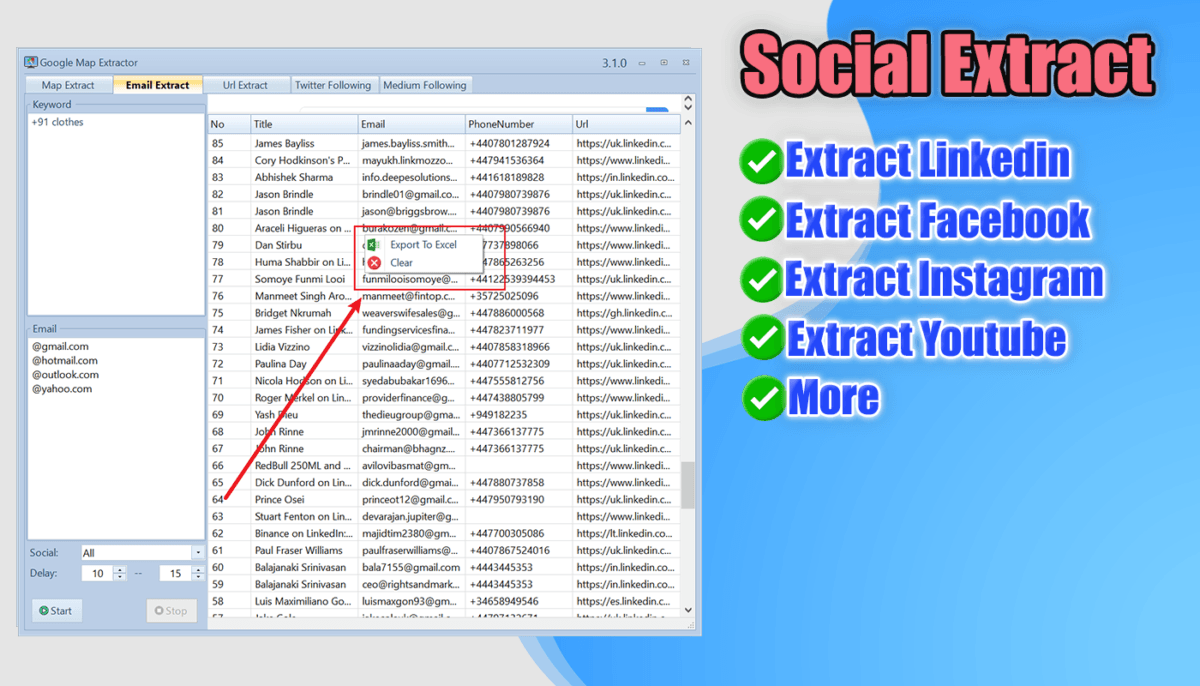This screenshot has height=686, width=1200.
Task: Switch to the Map Extract tab
Action: 67,84
